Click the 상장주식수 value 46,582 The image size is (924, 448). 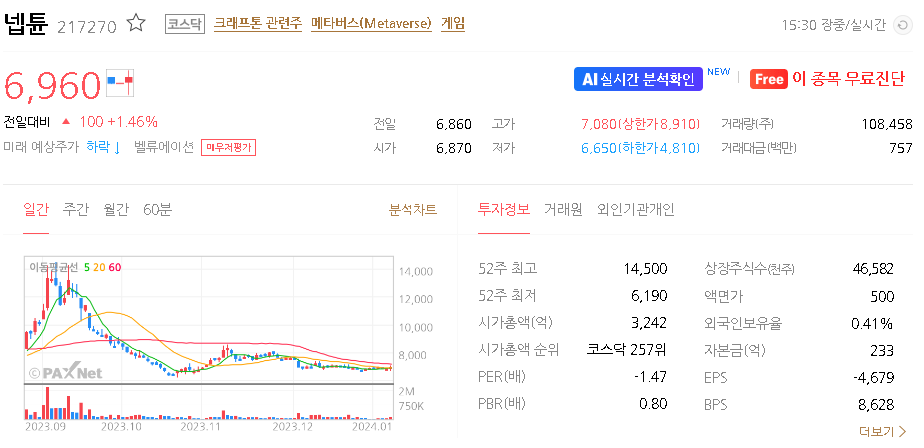tap(873, 269)
